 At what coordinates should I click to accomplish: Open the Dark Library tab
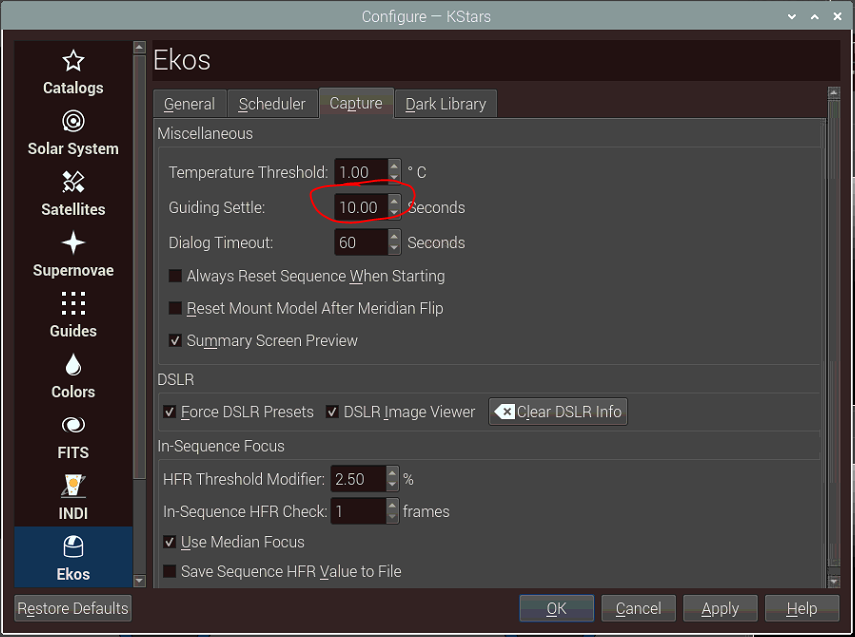[445, 104]
